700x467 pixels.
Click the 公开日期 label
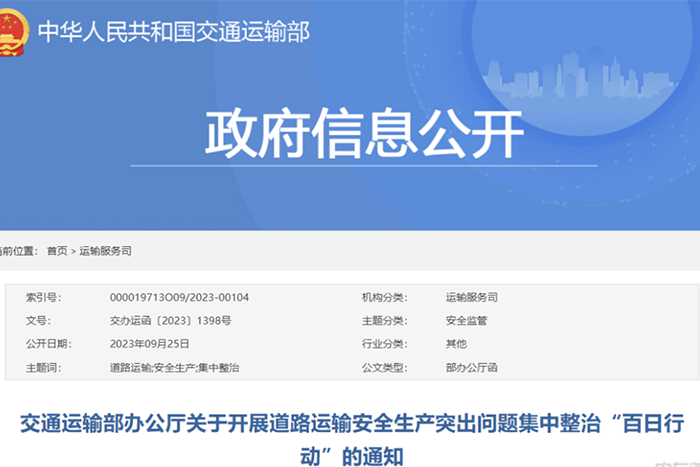[x=48, y=344]
